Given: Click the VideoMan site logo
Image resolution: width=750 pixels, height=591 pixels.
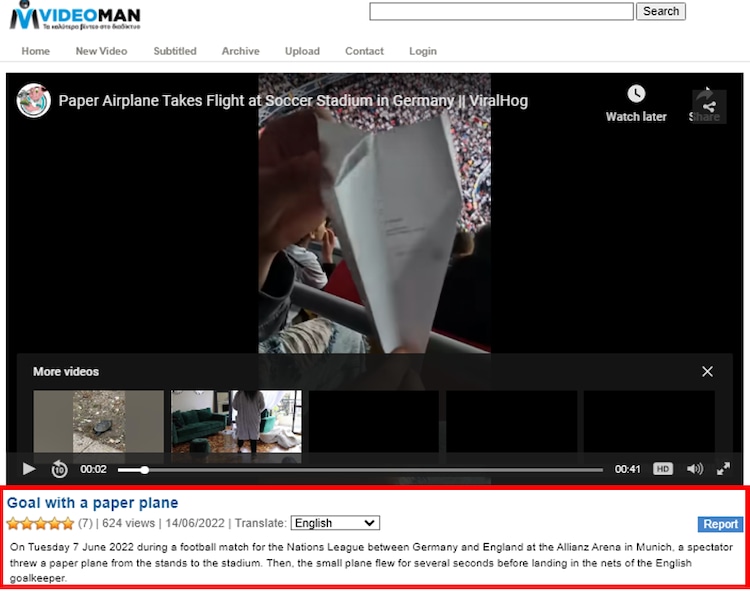Looking at the screenshot, I should pyautogui.click(x=75, y=17).
